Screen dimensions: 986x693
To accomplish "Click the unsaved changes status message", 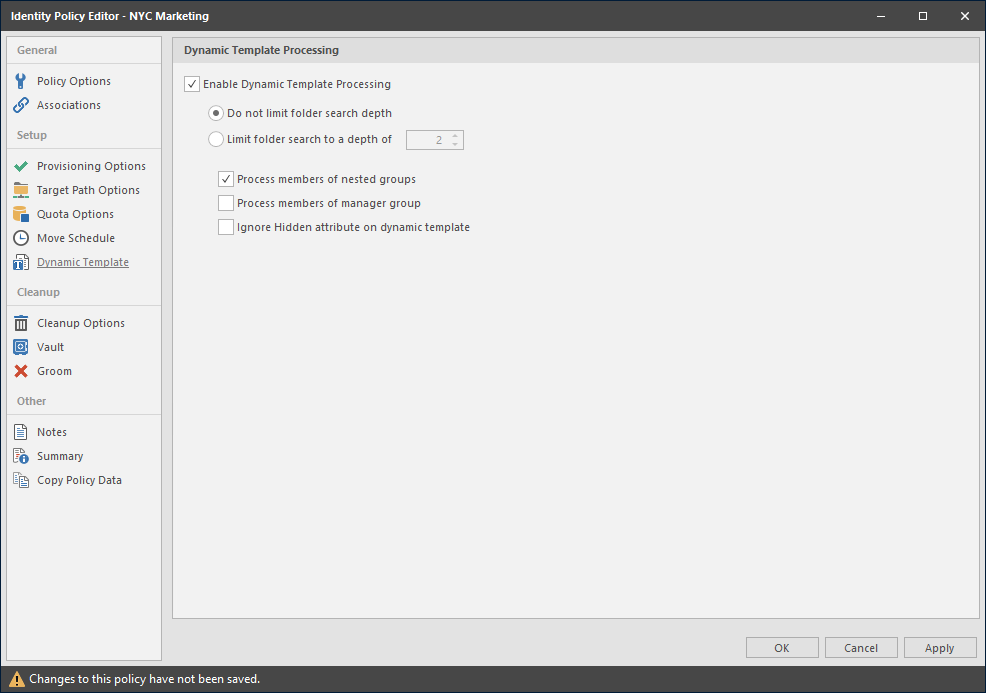I will click(144, 679).
